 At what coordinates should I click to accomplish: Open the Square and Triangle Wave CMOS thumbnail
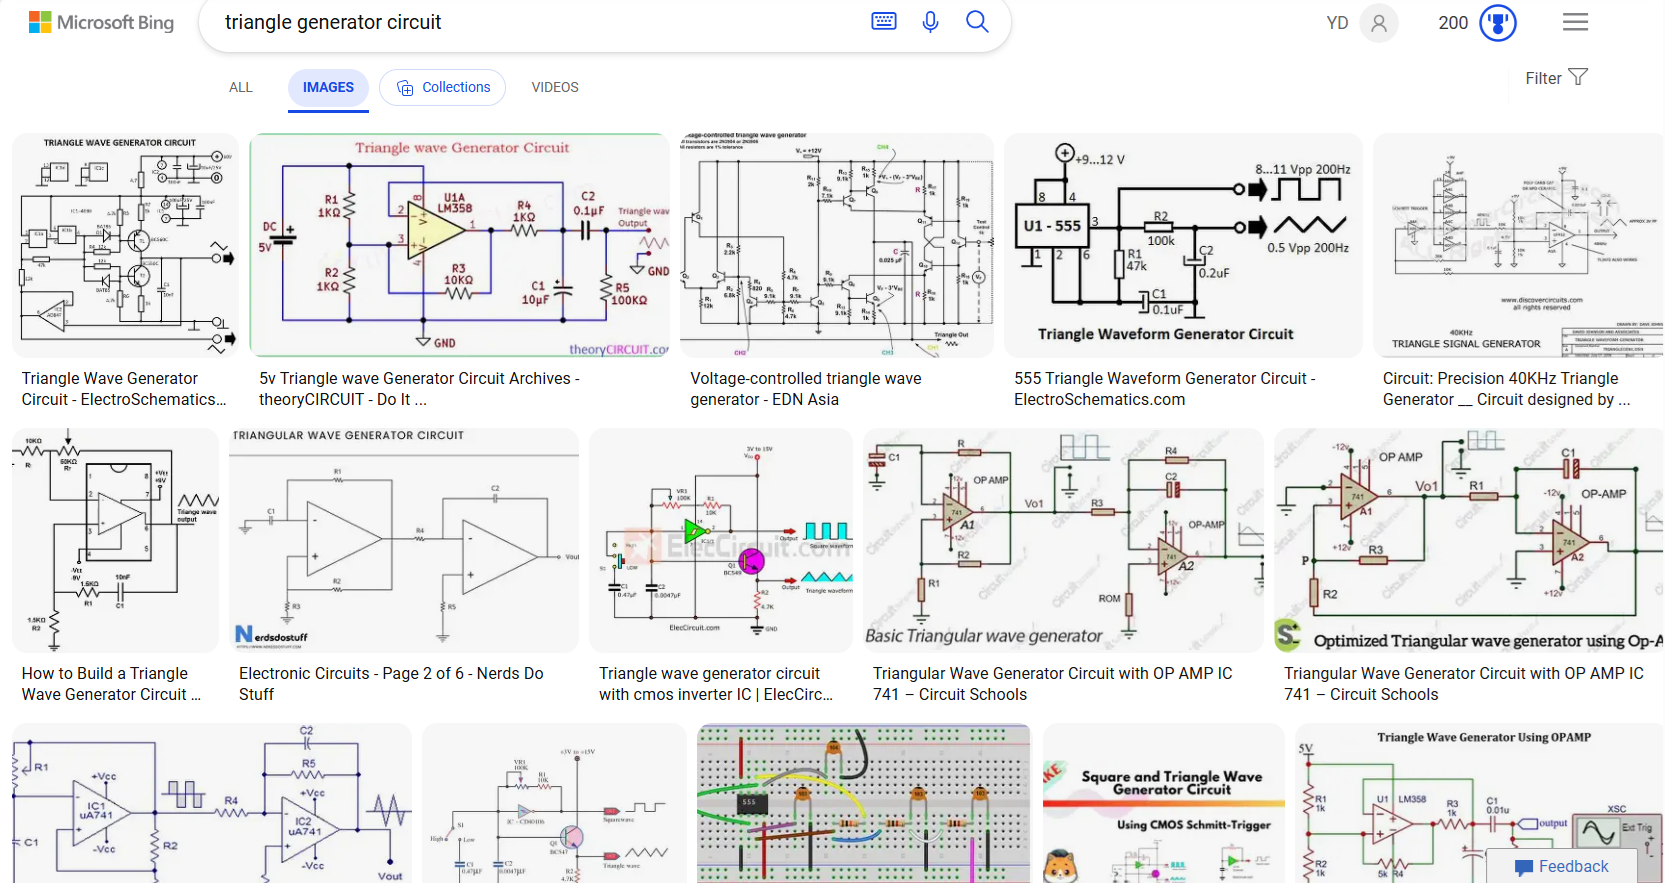(x=1163, y=803)
